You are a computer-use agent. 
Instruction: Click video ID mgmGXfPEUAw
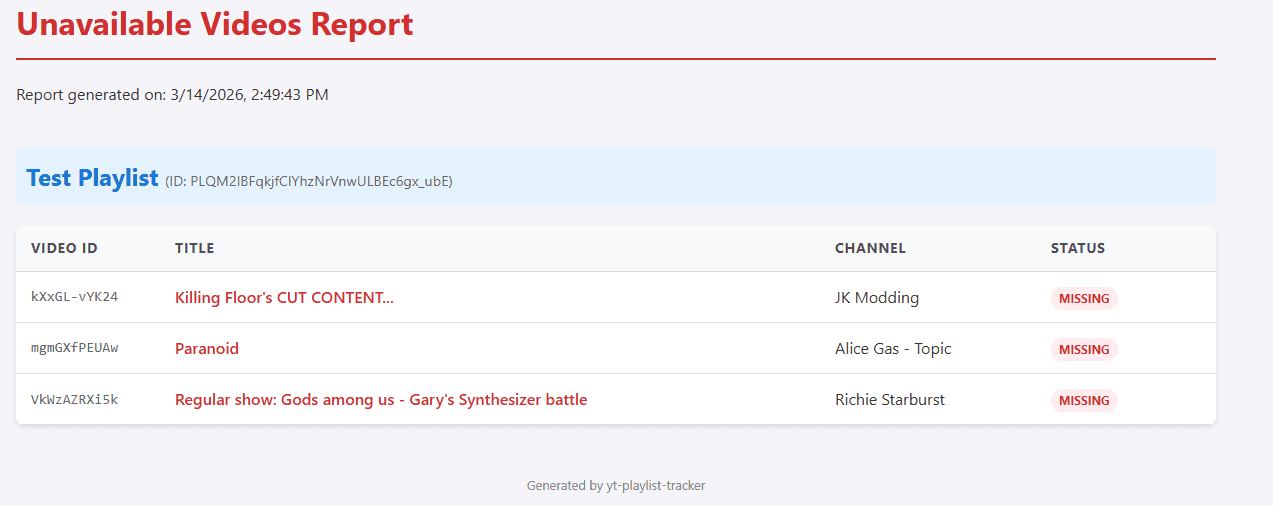[75, 349]
